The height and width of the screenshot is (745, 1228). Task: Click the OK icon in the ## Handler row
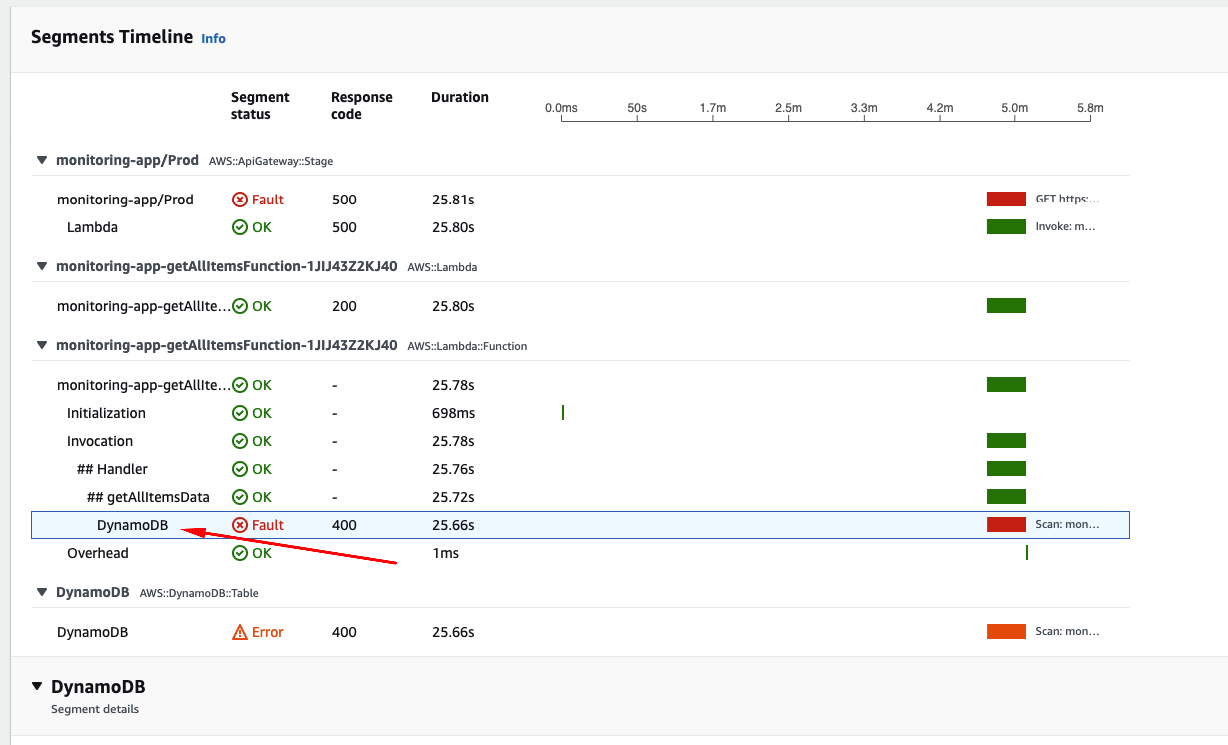click(x=239, y=469)
